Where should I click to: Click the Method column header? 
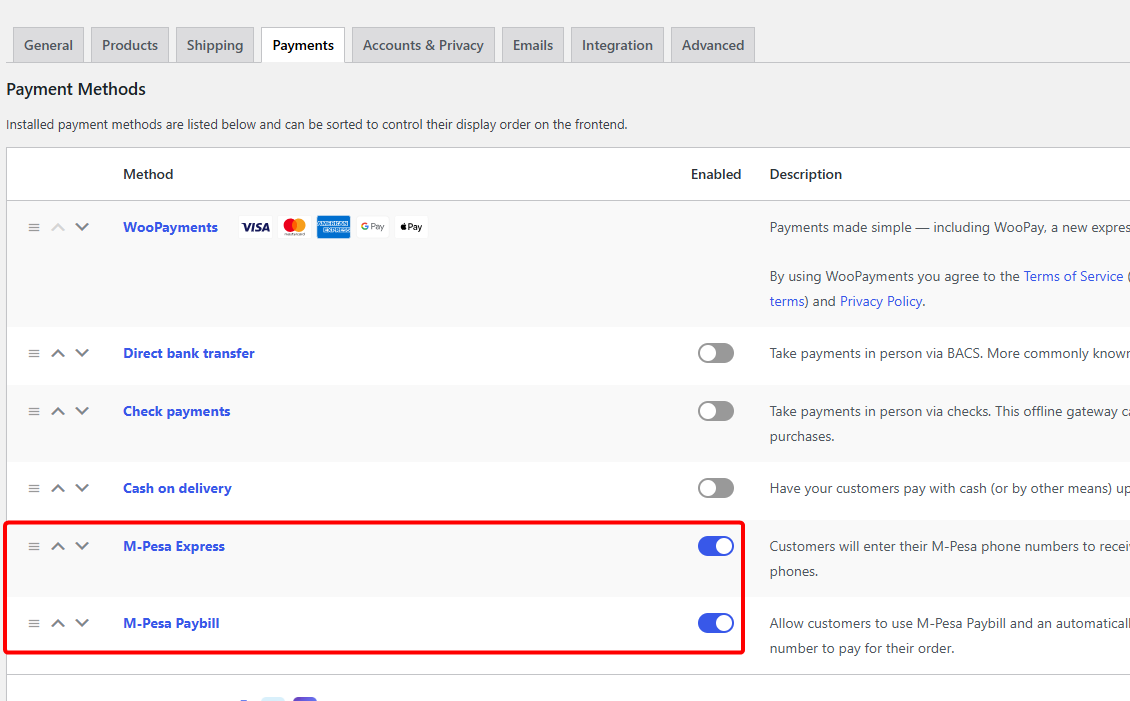148,174
